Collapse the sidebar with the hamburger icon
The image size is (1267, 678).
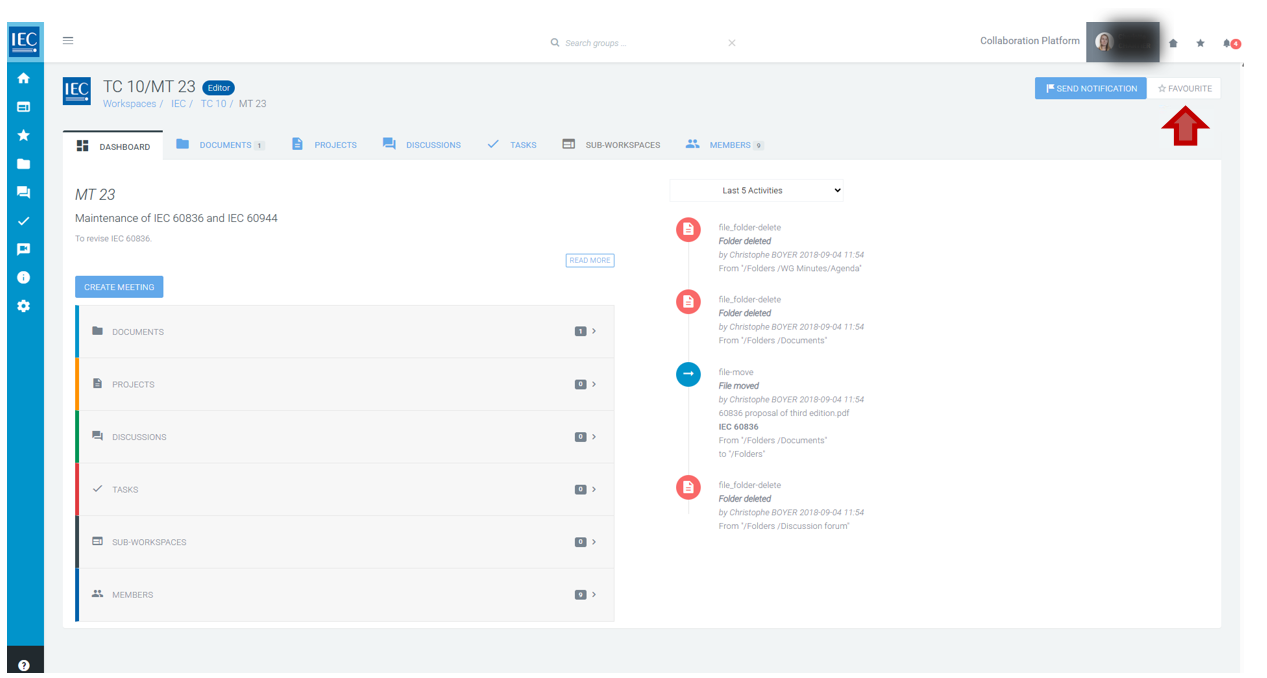67,40
